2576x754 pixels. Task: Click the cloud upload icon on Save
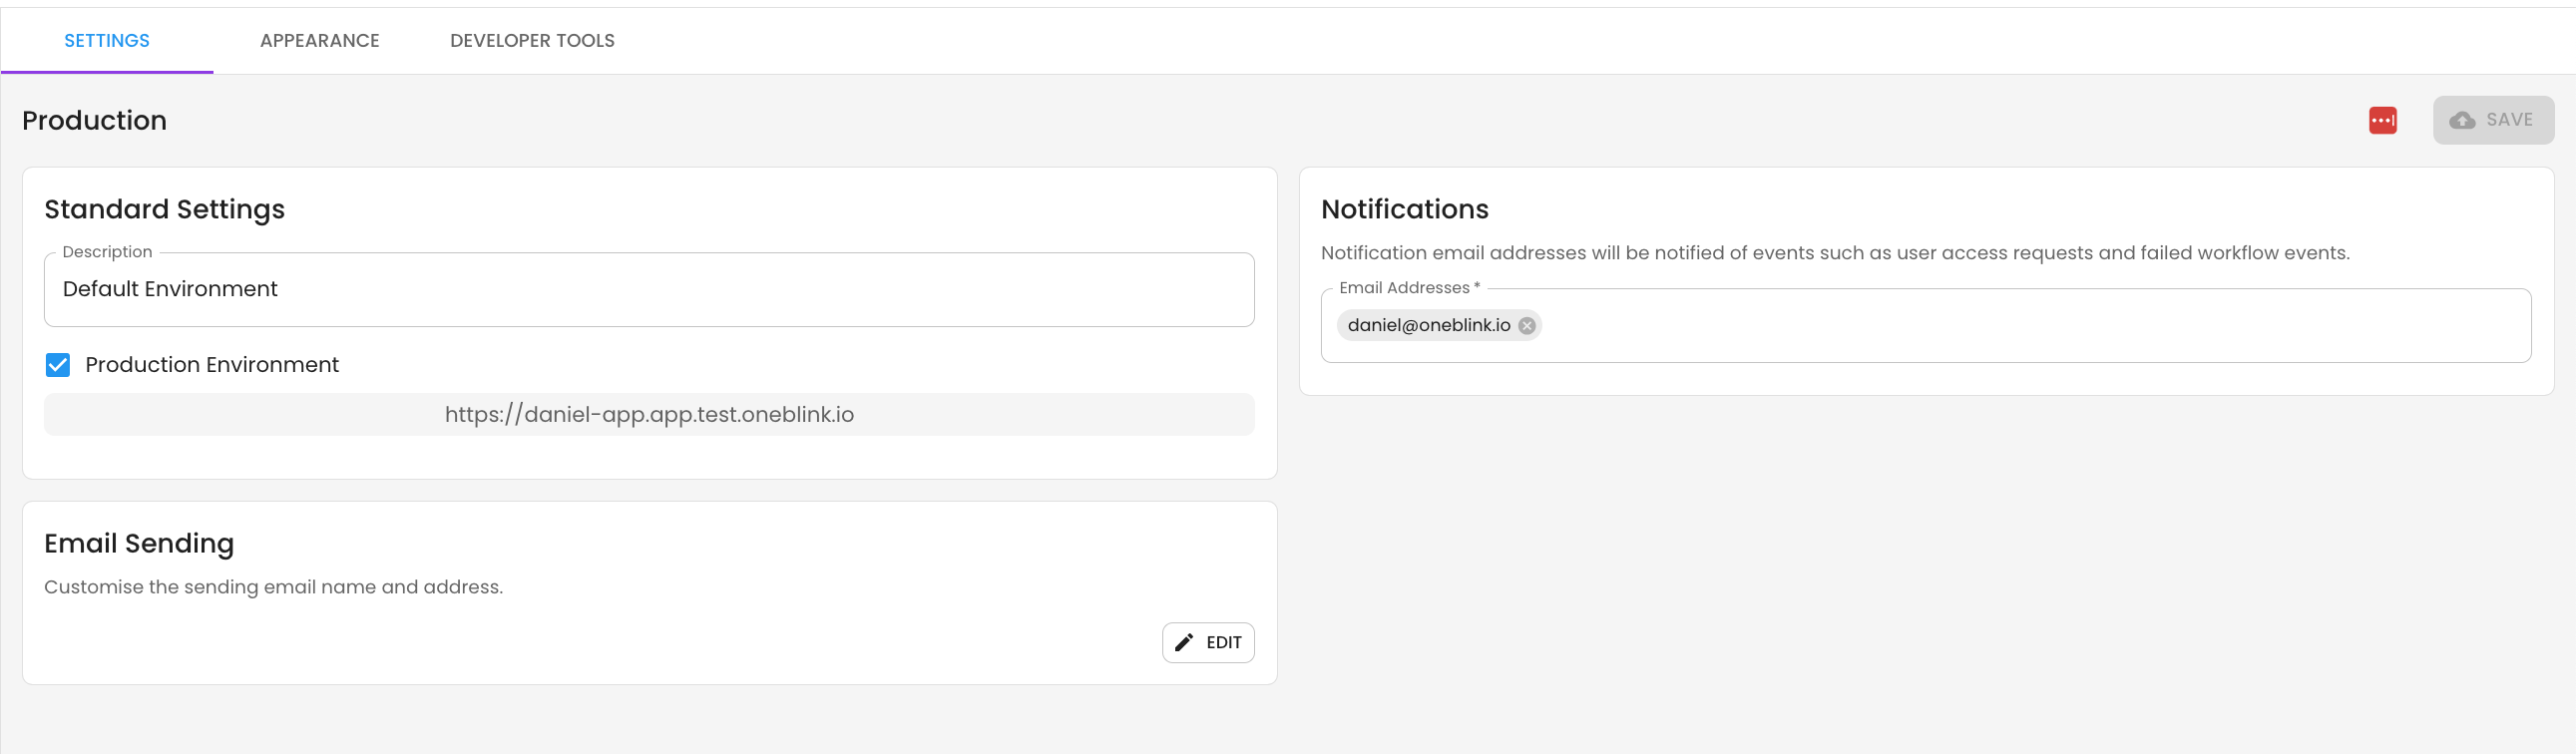click(x=2462, y=120)
